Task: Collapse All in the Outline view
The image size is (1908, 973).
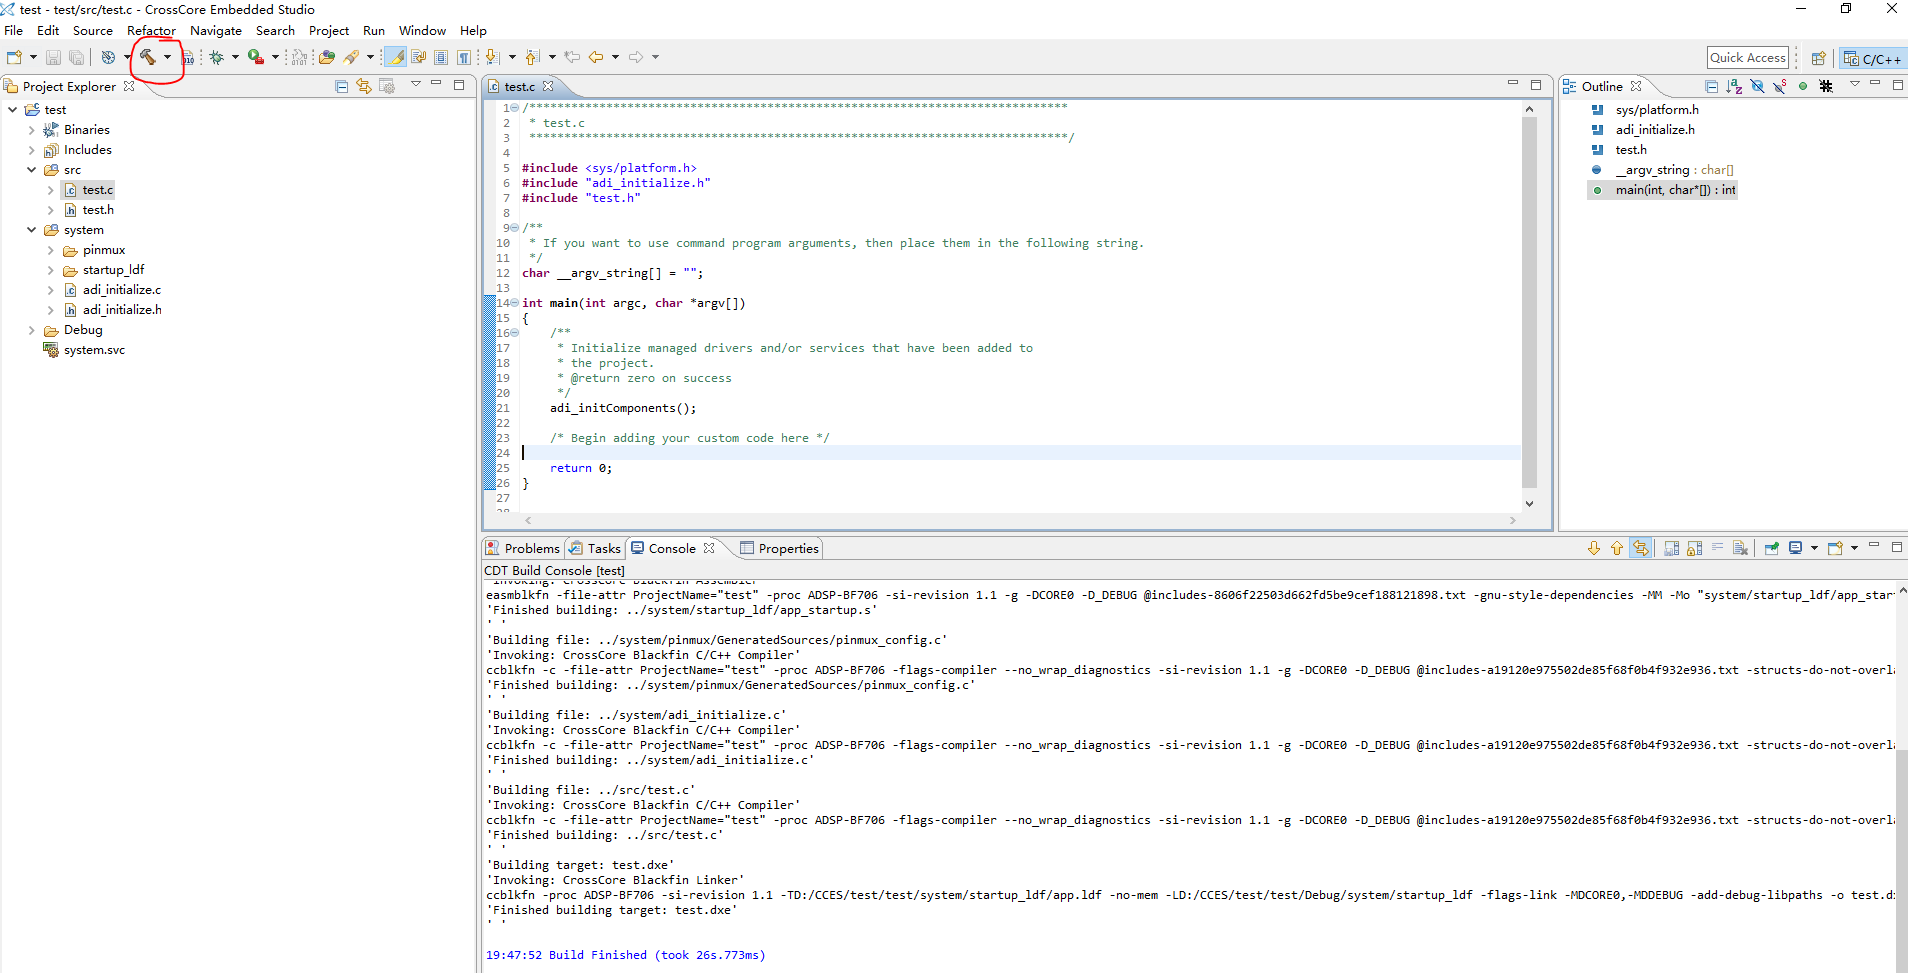Action: [1712, 87]
